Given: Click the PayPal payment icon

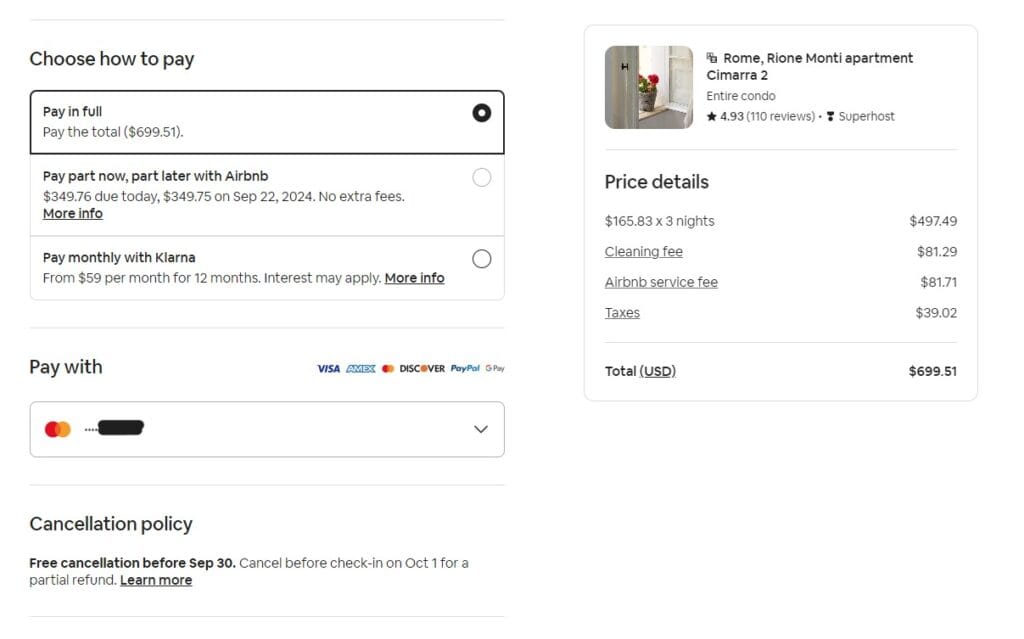Looking at the screenshot, I should [x=465, y=368].
